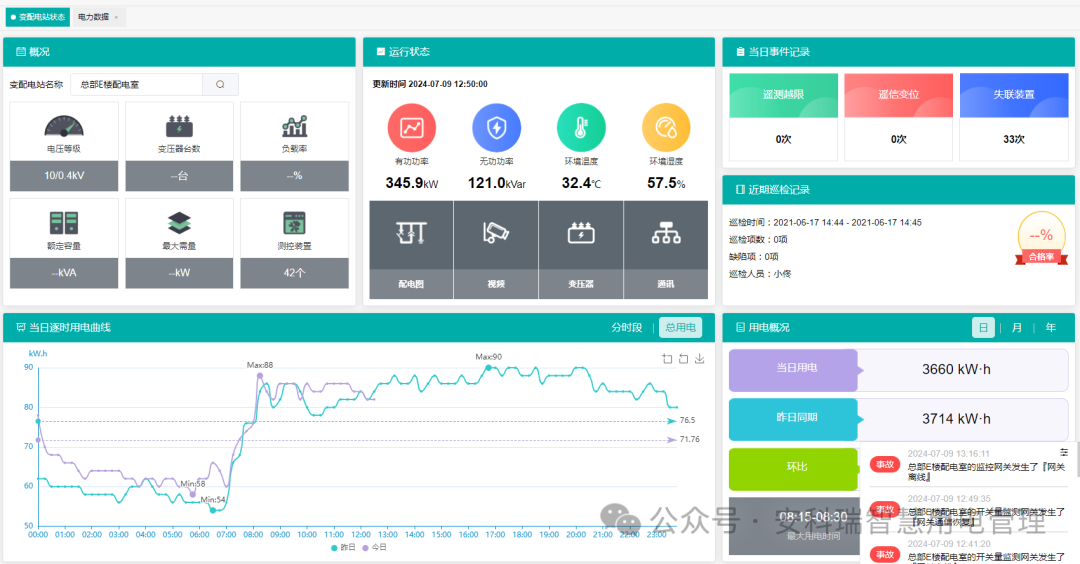Download the chart as image

[700, 359]
